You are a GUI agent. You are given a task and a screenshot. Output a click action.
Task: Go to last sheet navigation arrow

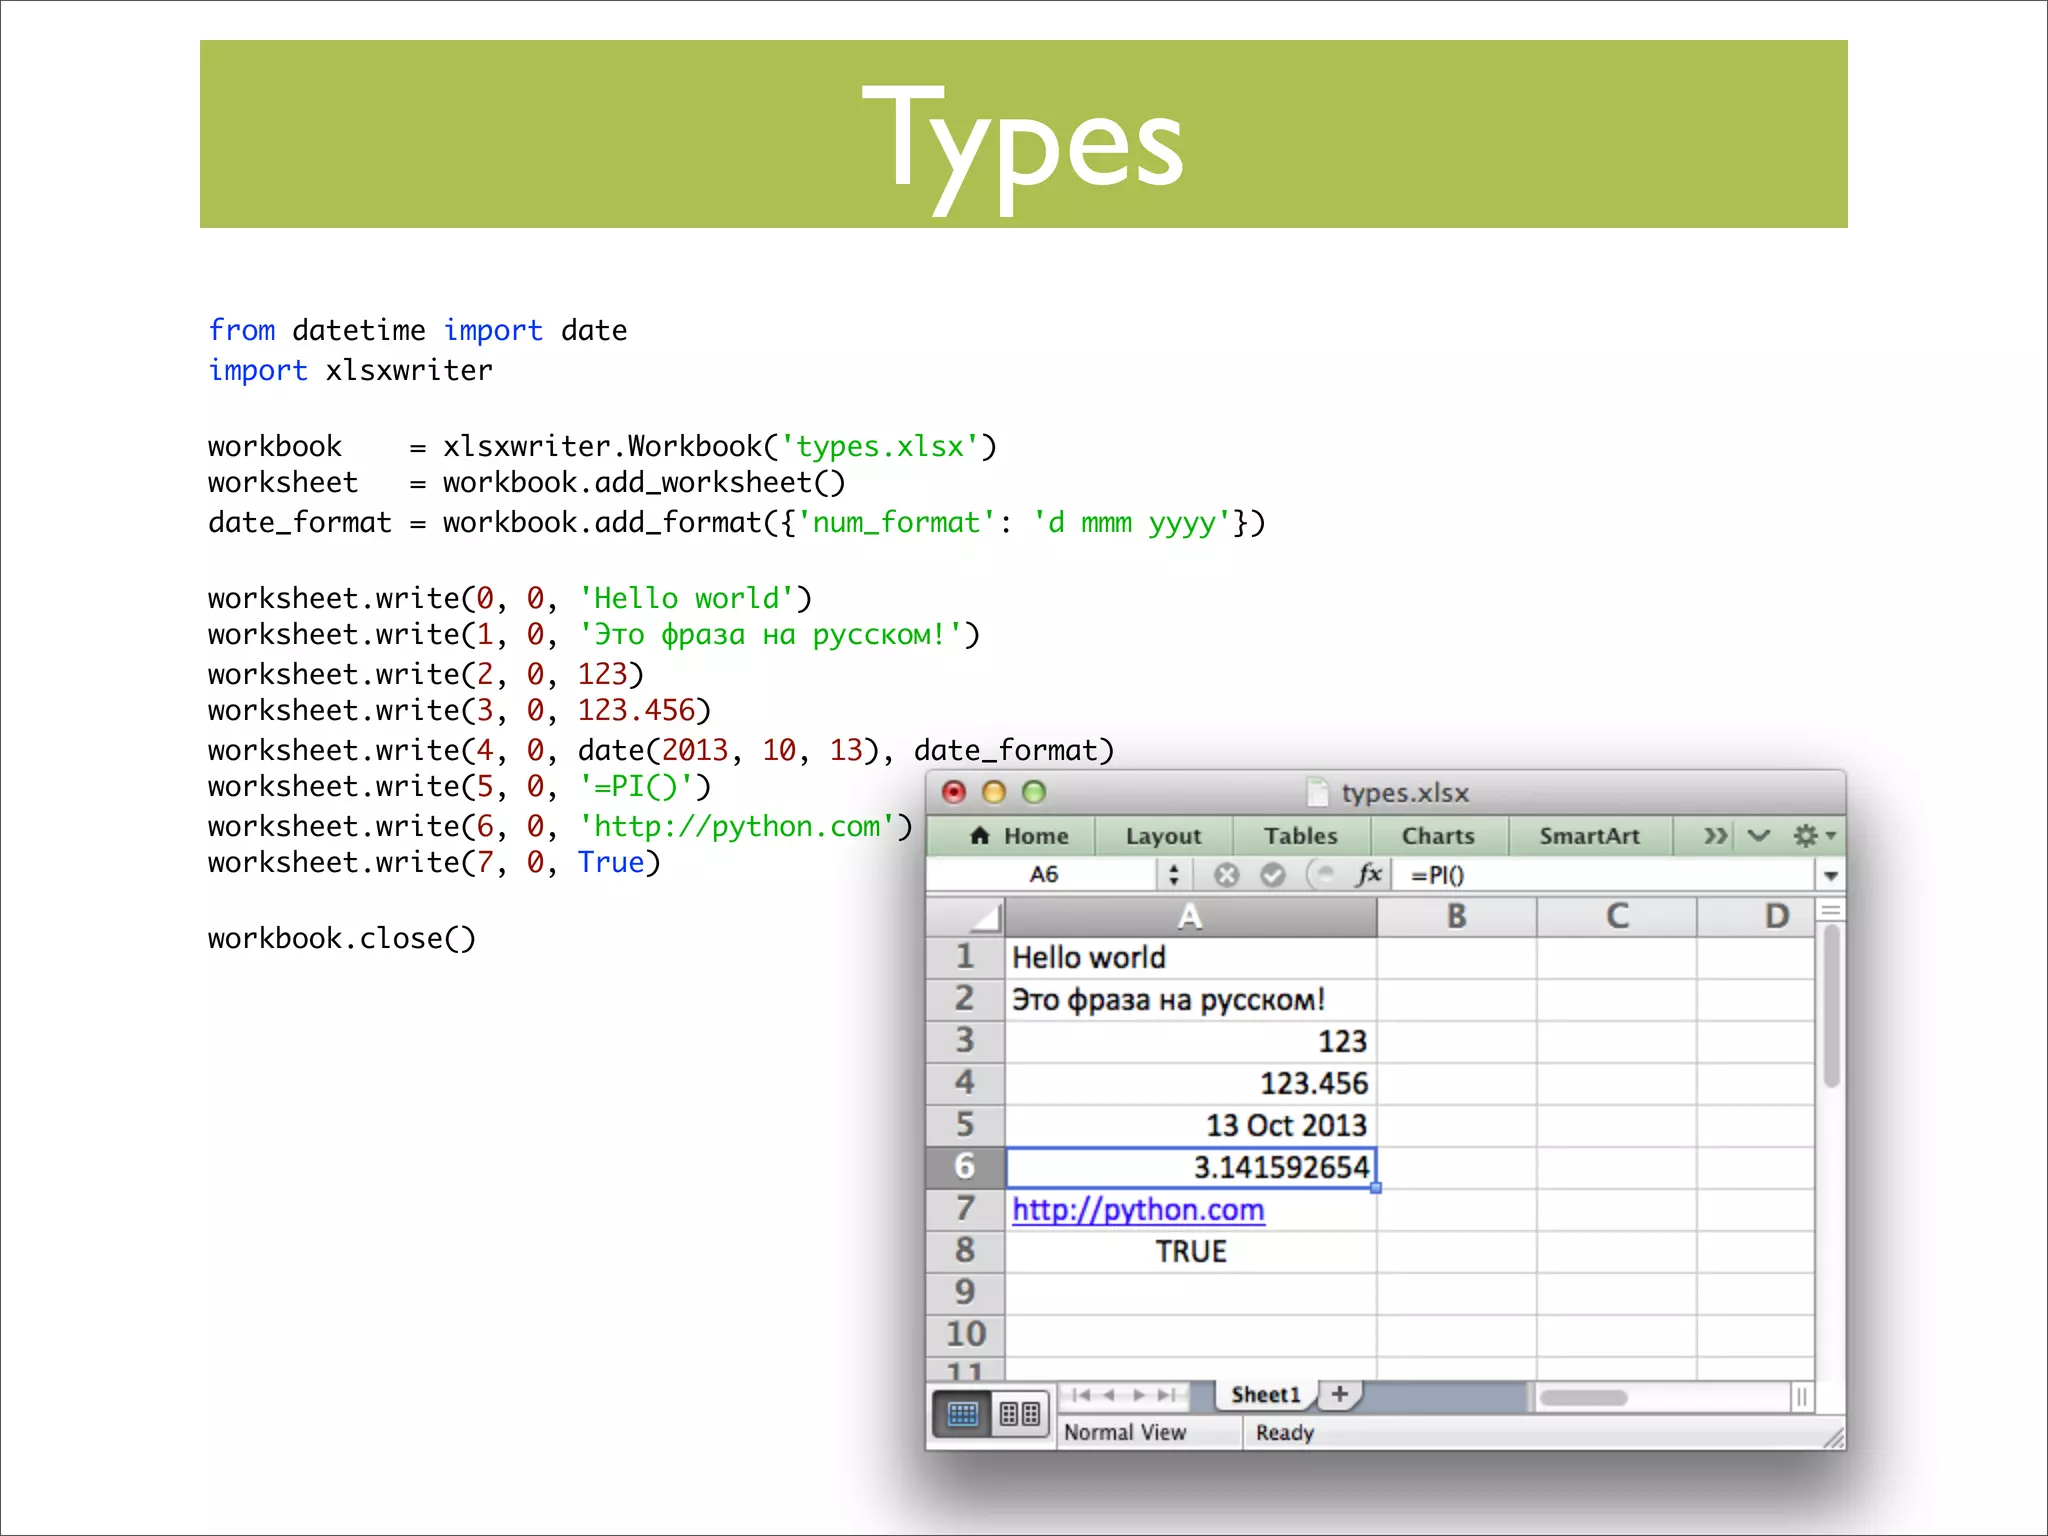point(1167,1395)
